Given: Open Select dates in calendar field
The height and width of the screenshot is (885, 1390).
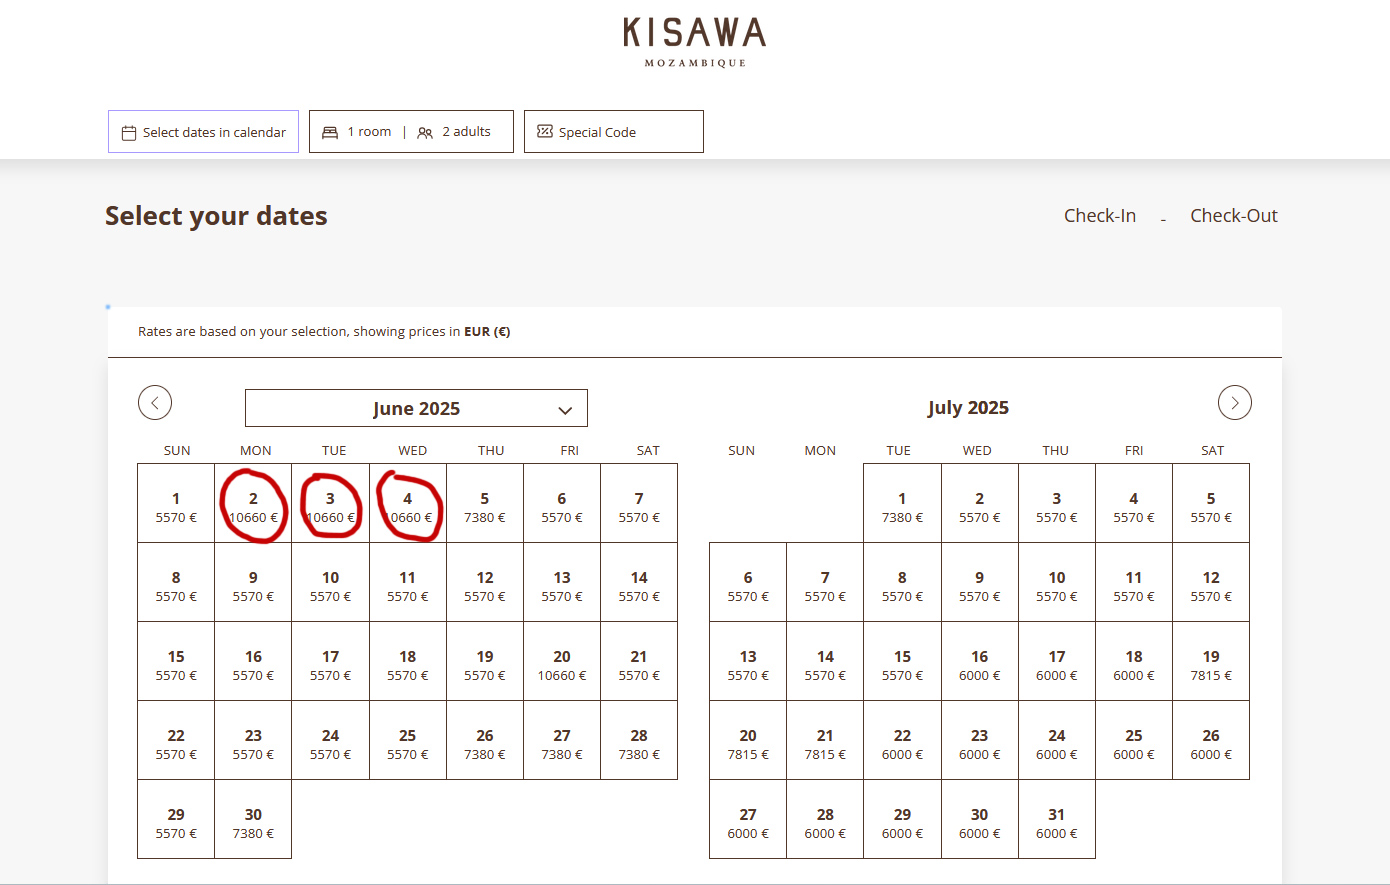Looking at the screenshot, I should pos(203,132).
